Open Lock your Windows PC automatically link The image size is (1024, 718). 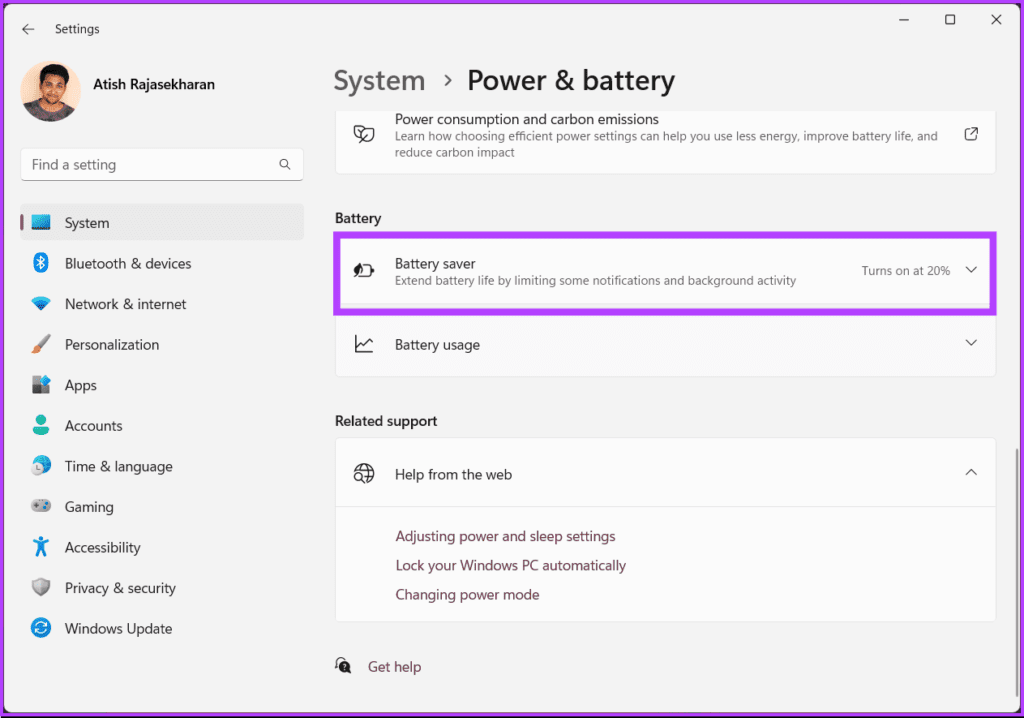click(x=510, y=565)
